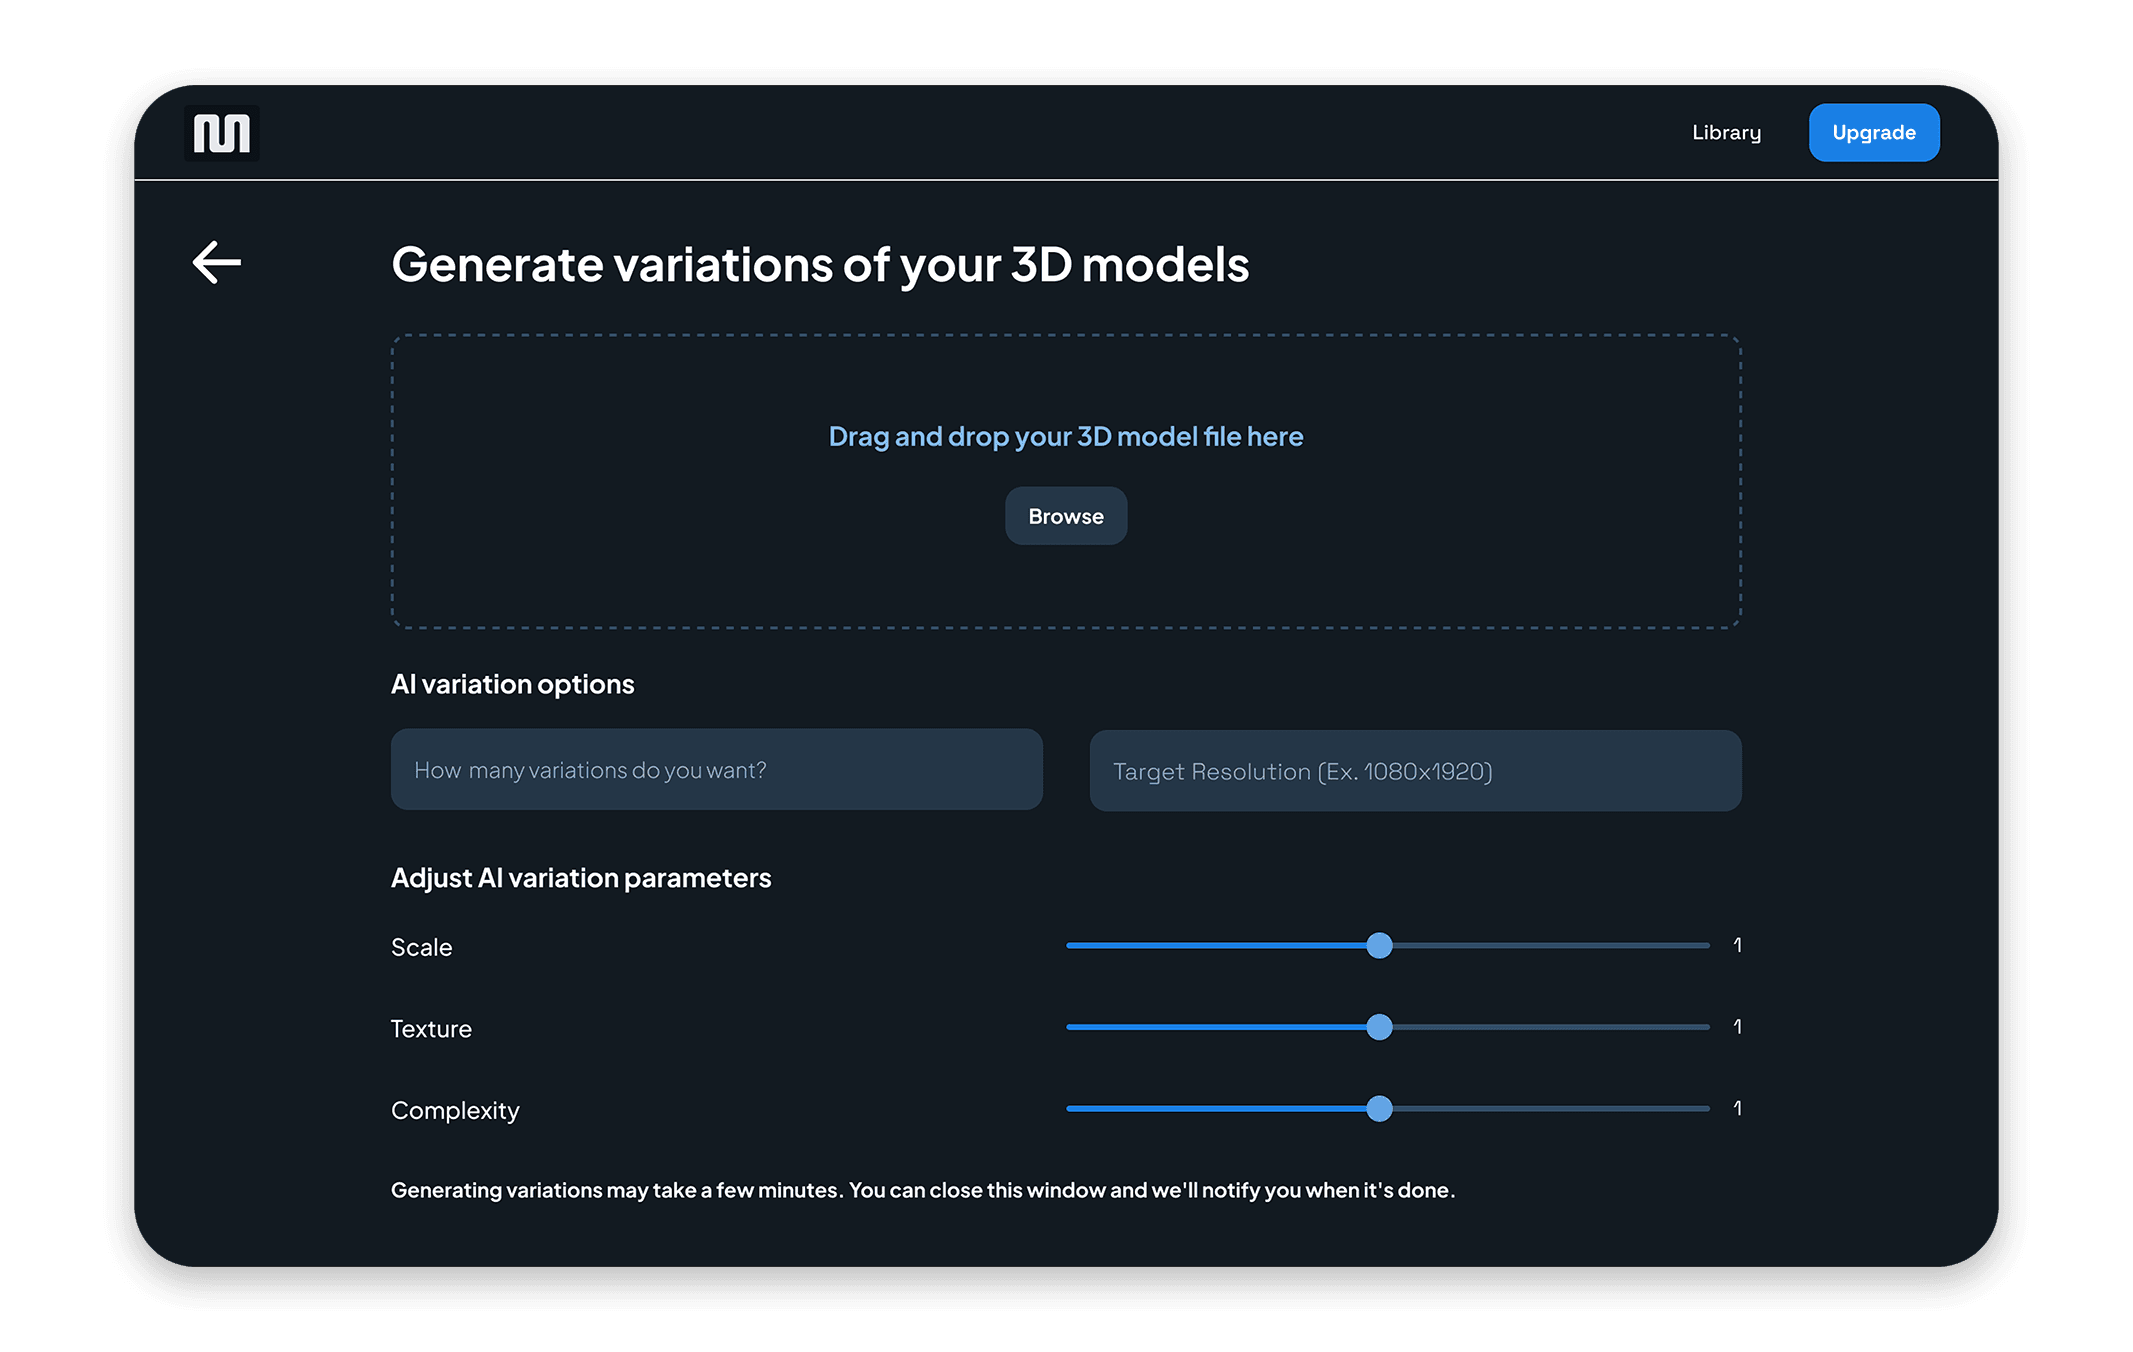
Task: Click the Complexity parameter label
Action: pos(455,1111)
